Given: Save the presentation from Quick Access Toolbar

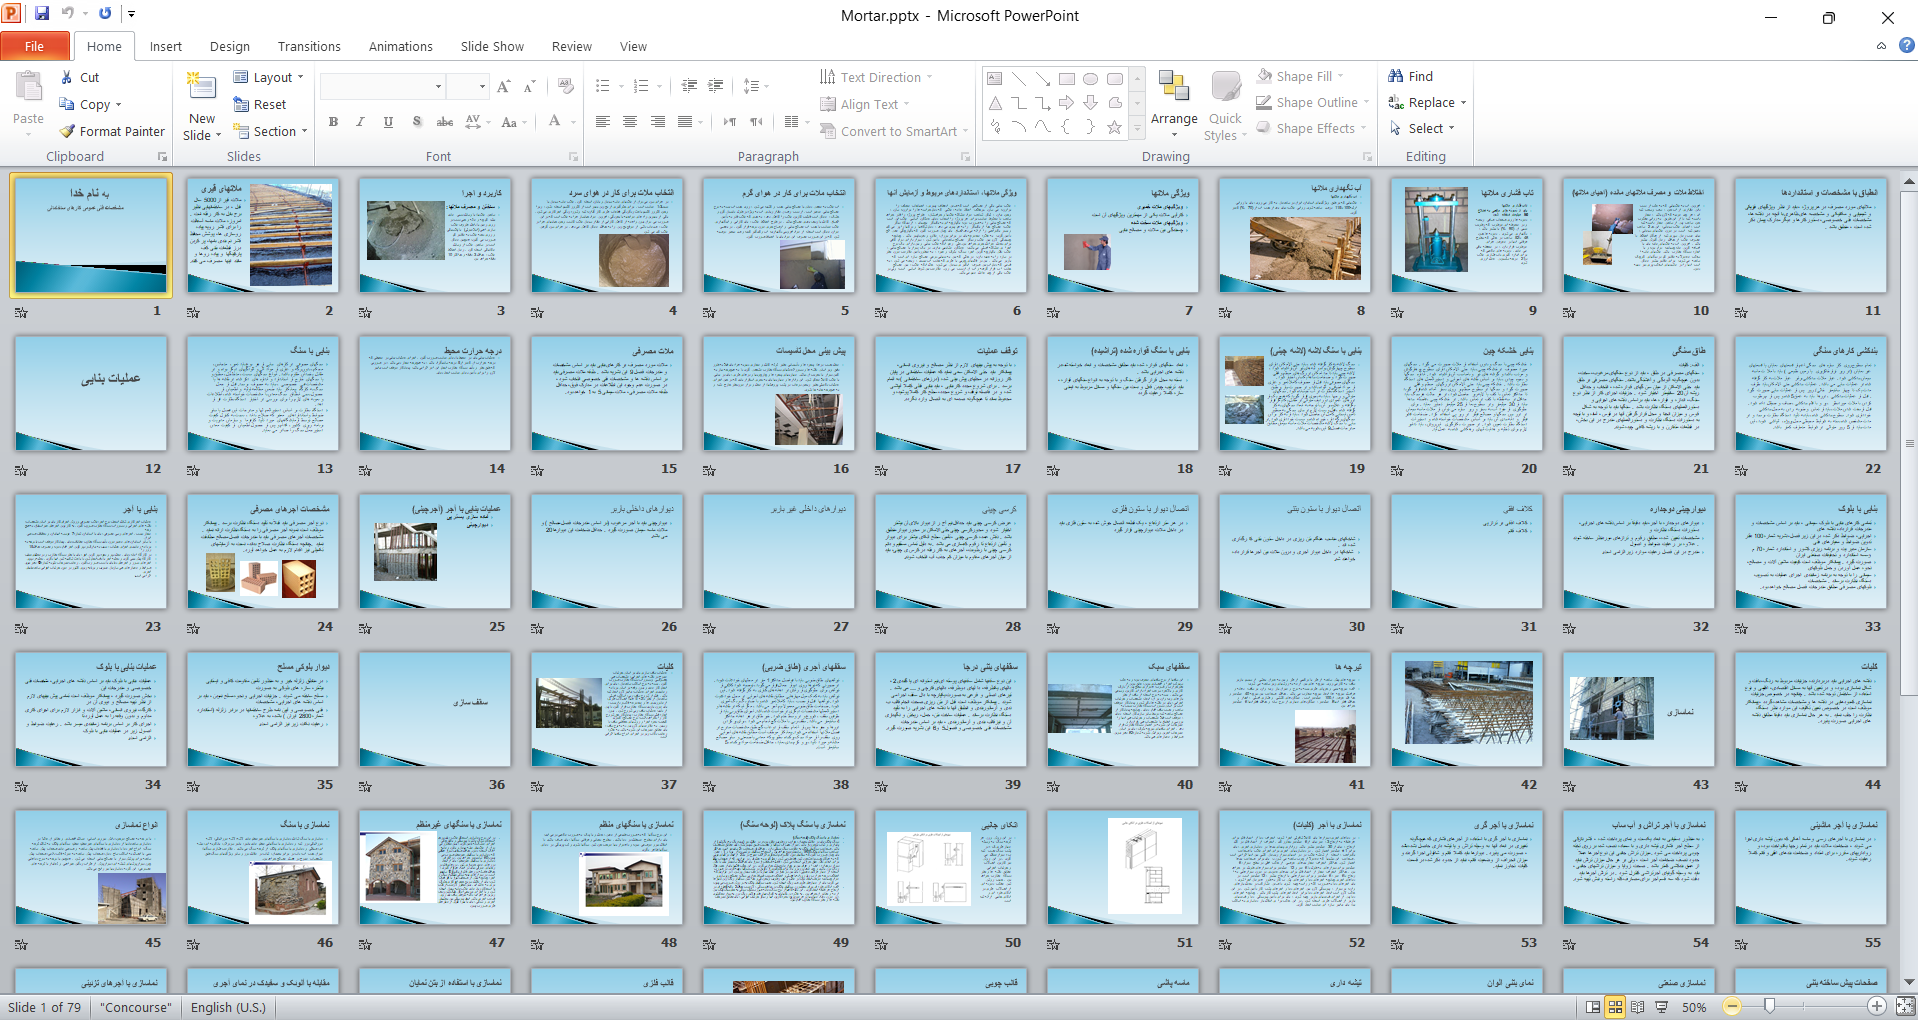Looking at the screenshot, I should (42, 14).
